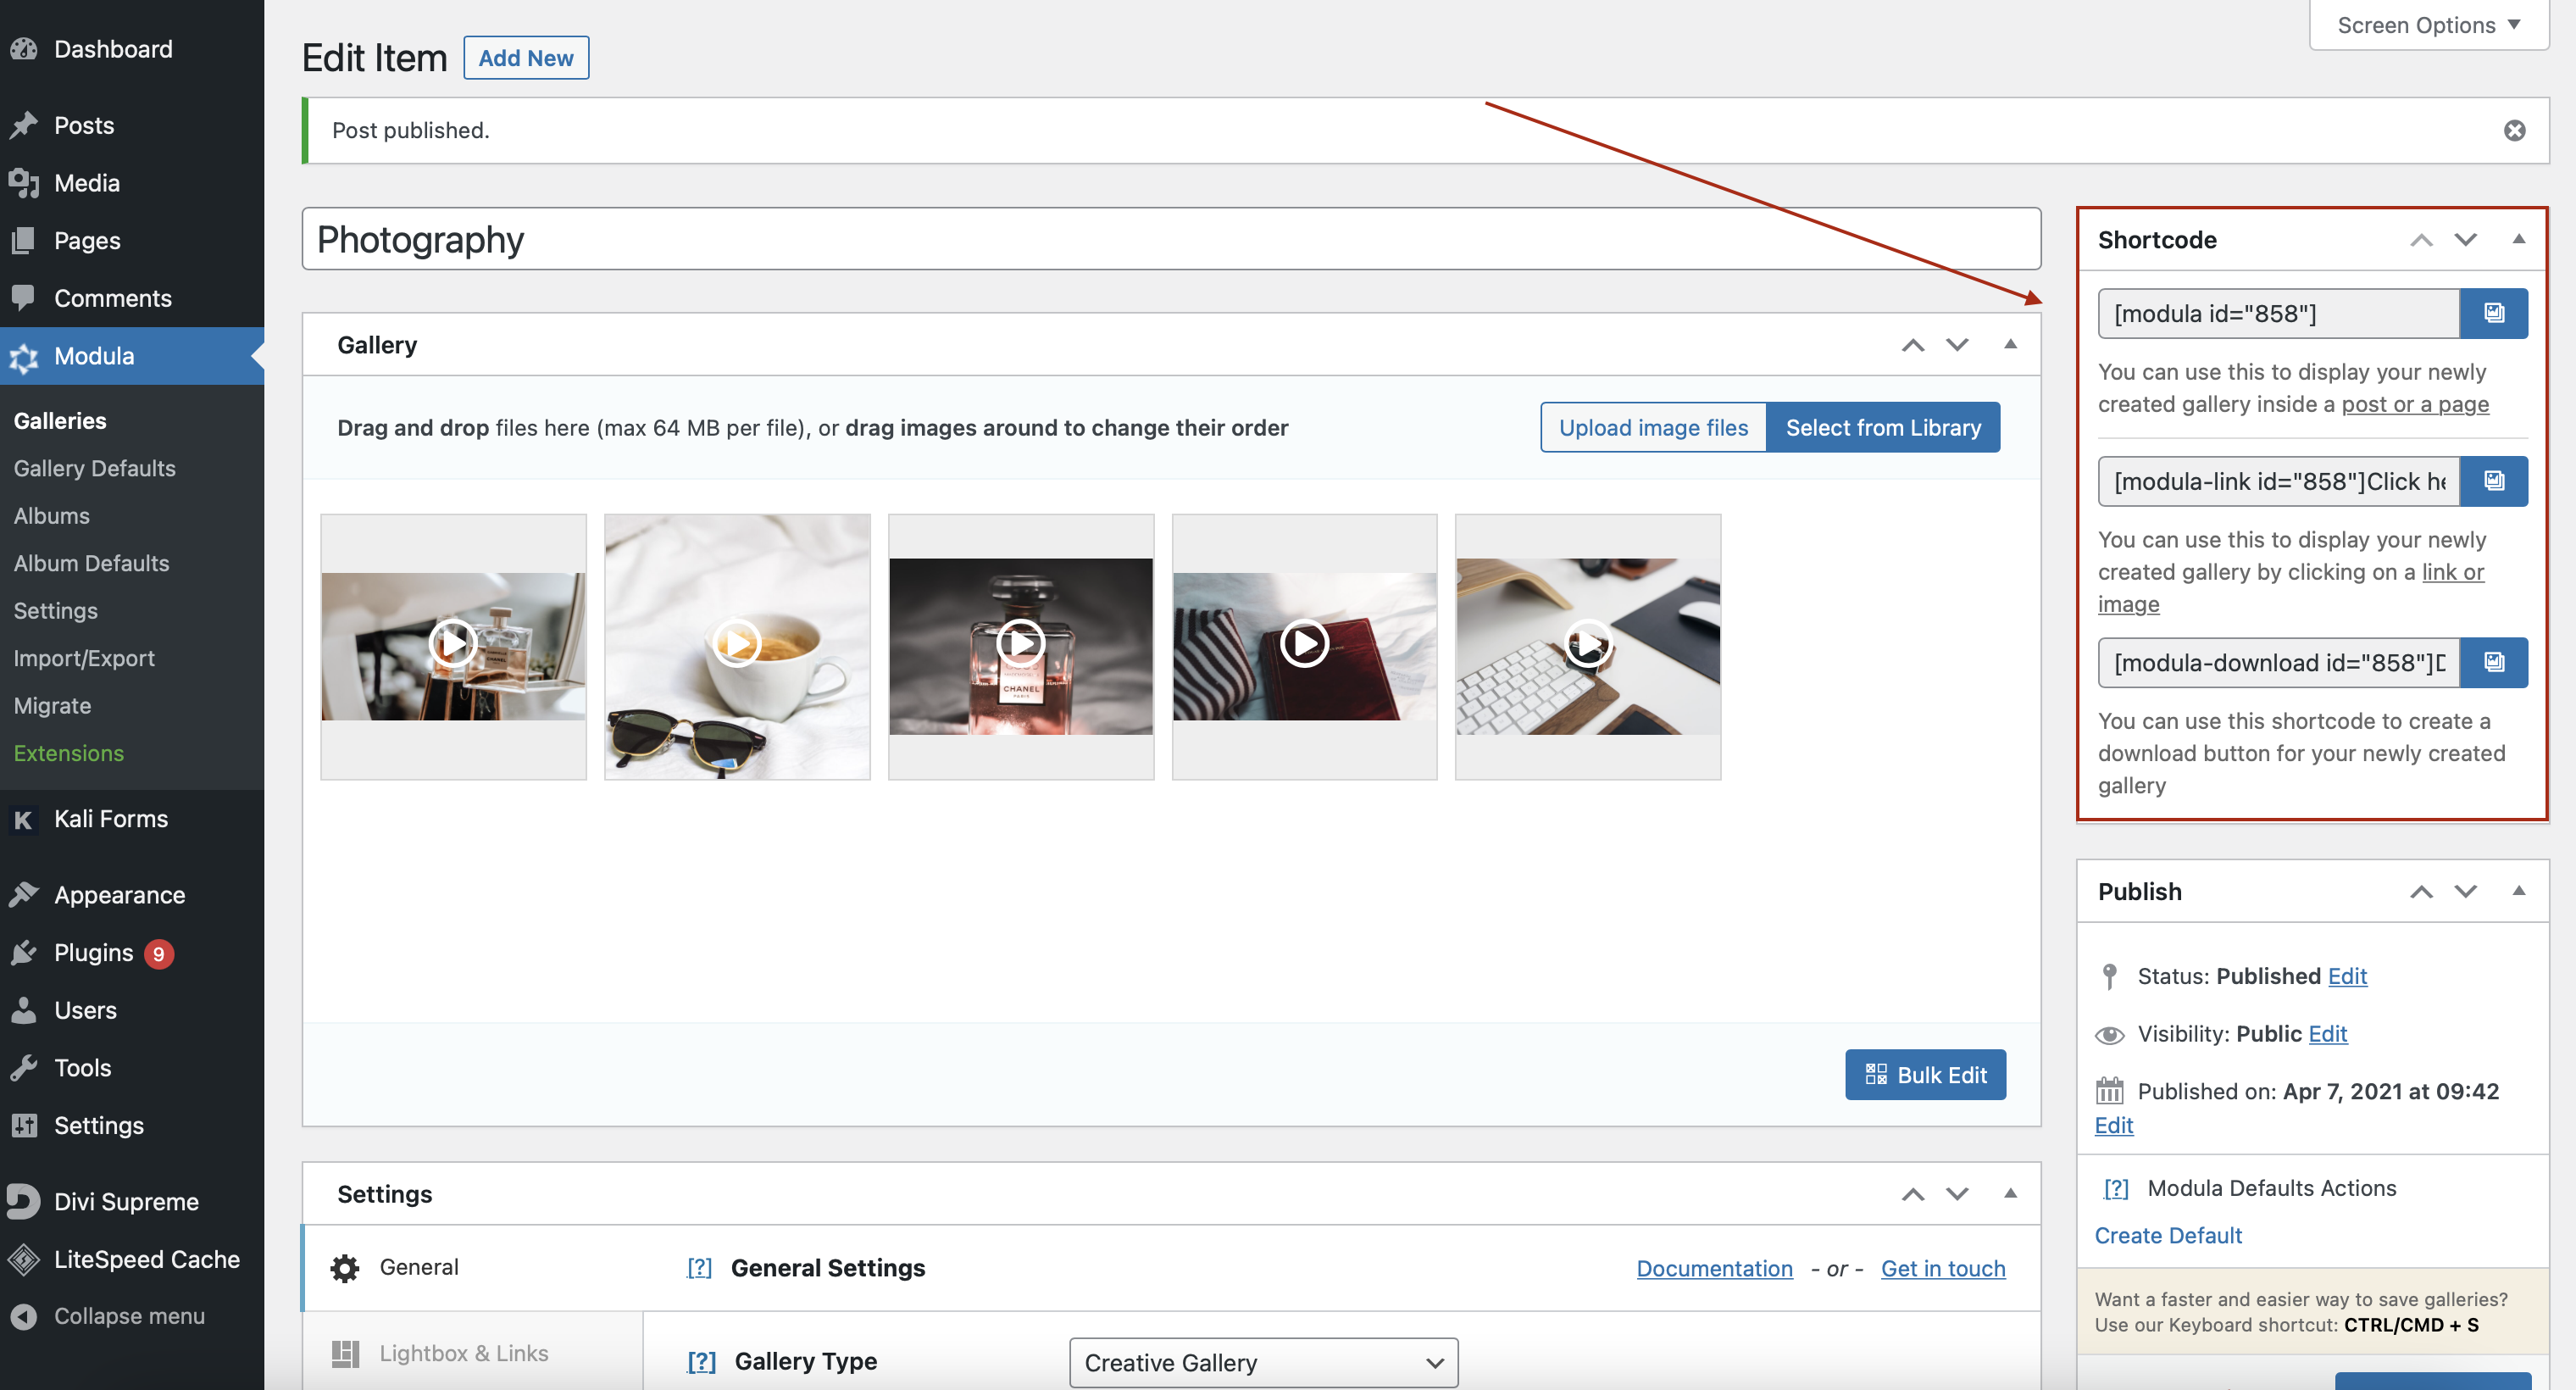The height and width of the screenshot is (1390, 2576).
Task: Copy the modula-link shortcode
Action: click(2494, 481)
